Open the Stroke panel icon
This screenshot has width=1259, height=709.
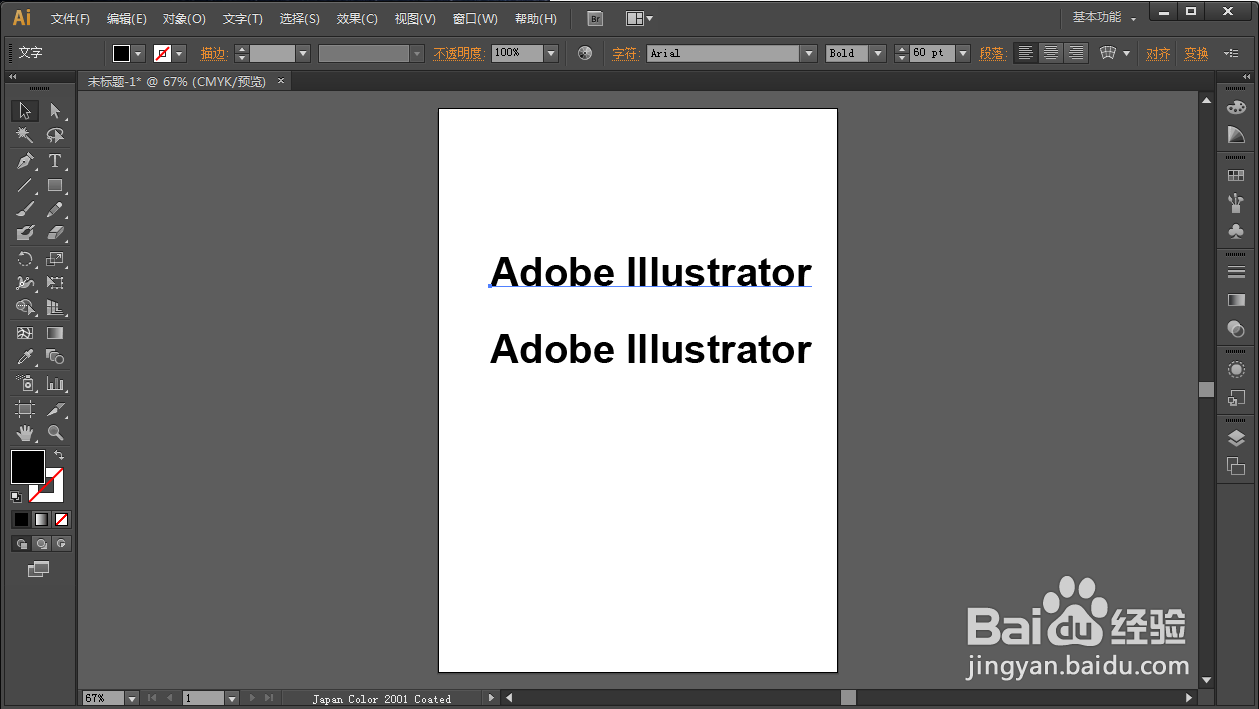click(1236, 272)
